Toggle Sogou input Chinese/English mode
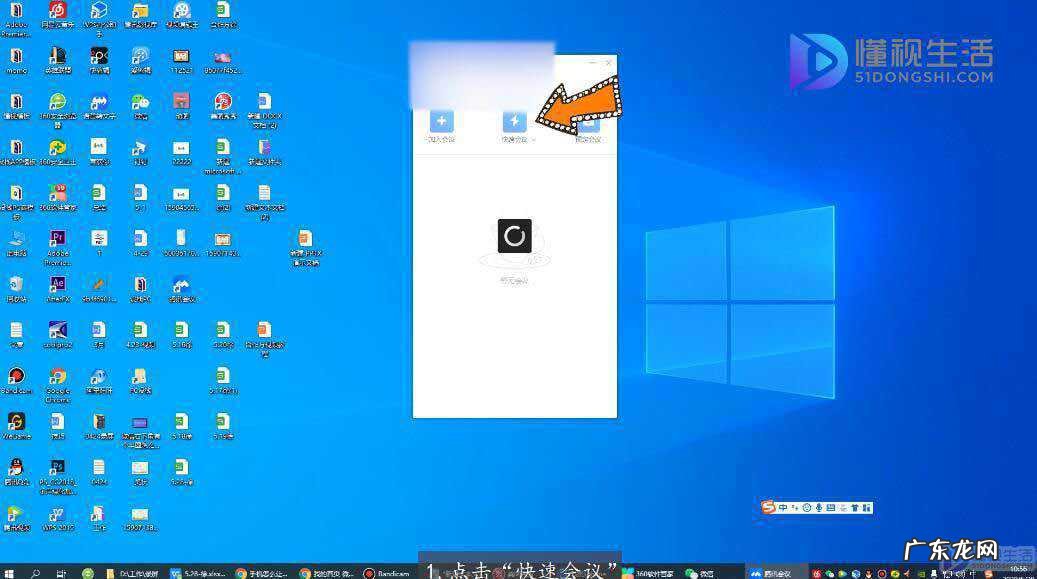This screenshot has width=1037, height=579. pyautogui.click(x=783, y=508)
